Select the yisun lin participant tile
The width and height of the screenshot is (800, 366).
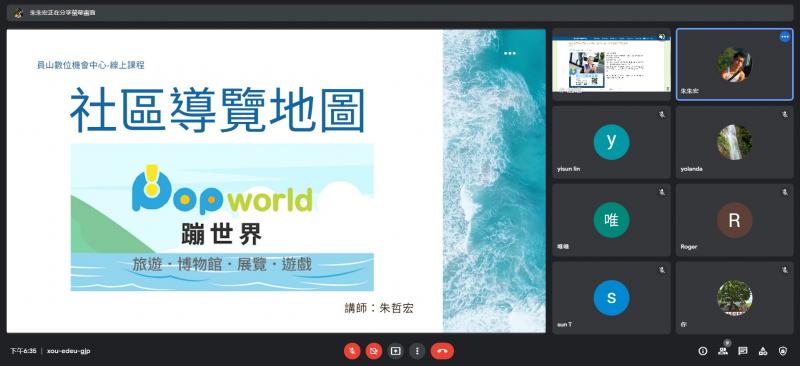coord(611,142)
